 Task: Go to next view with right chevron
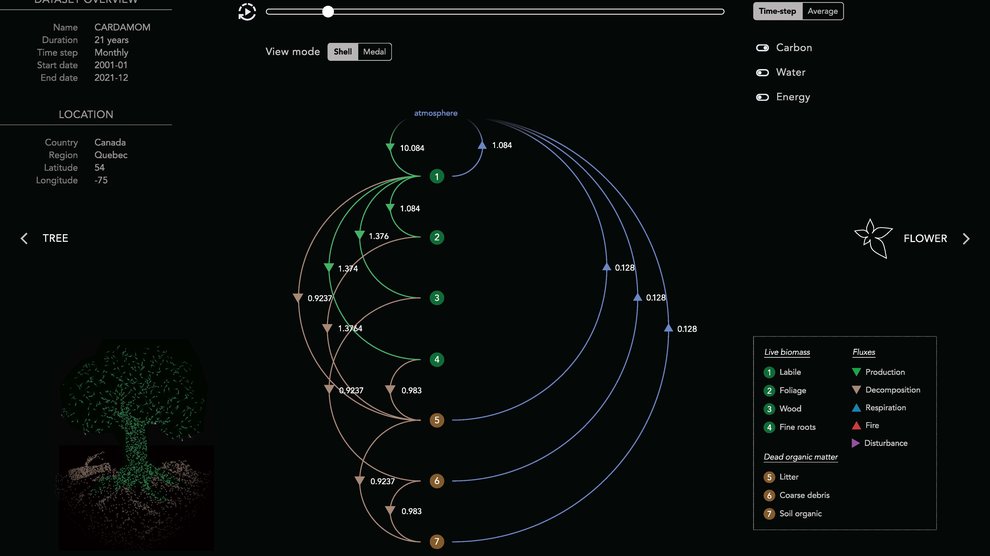pos(966,239)
